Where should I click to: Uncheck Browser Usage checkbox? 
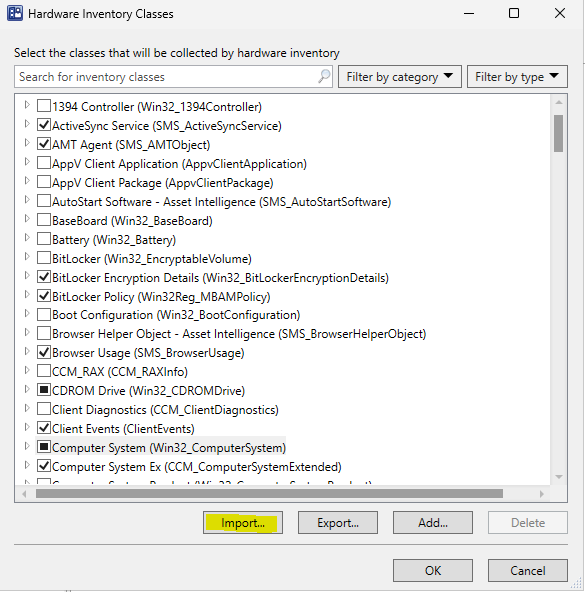pos(44,352)
